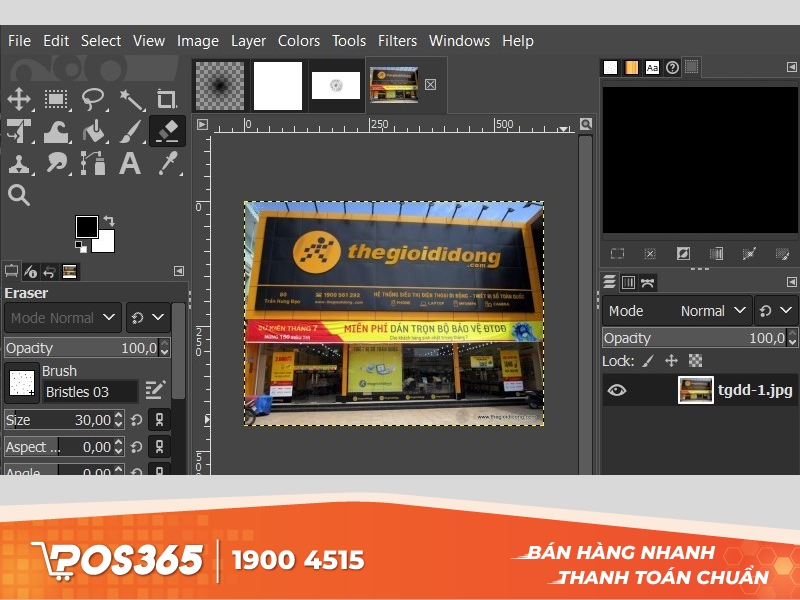Click the foreground color black swatch

(x=87, y=227)
